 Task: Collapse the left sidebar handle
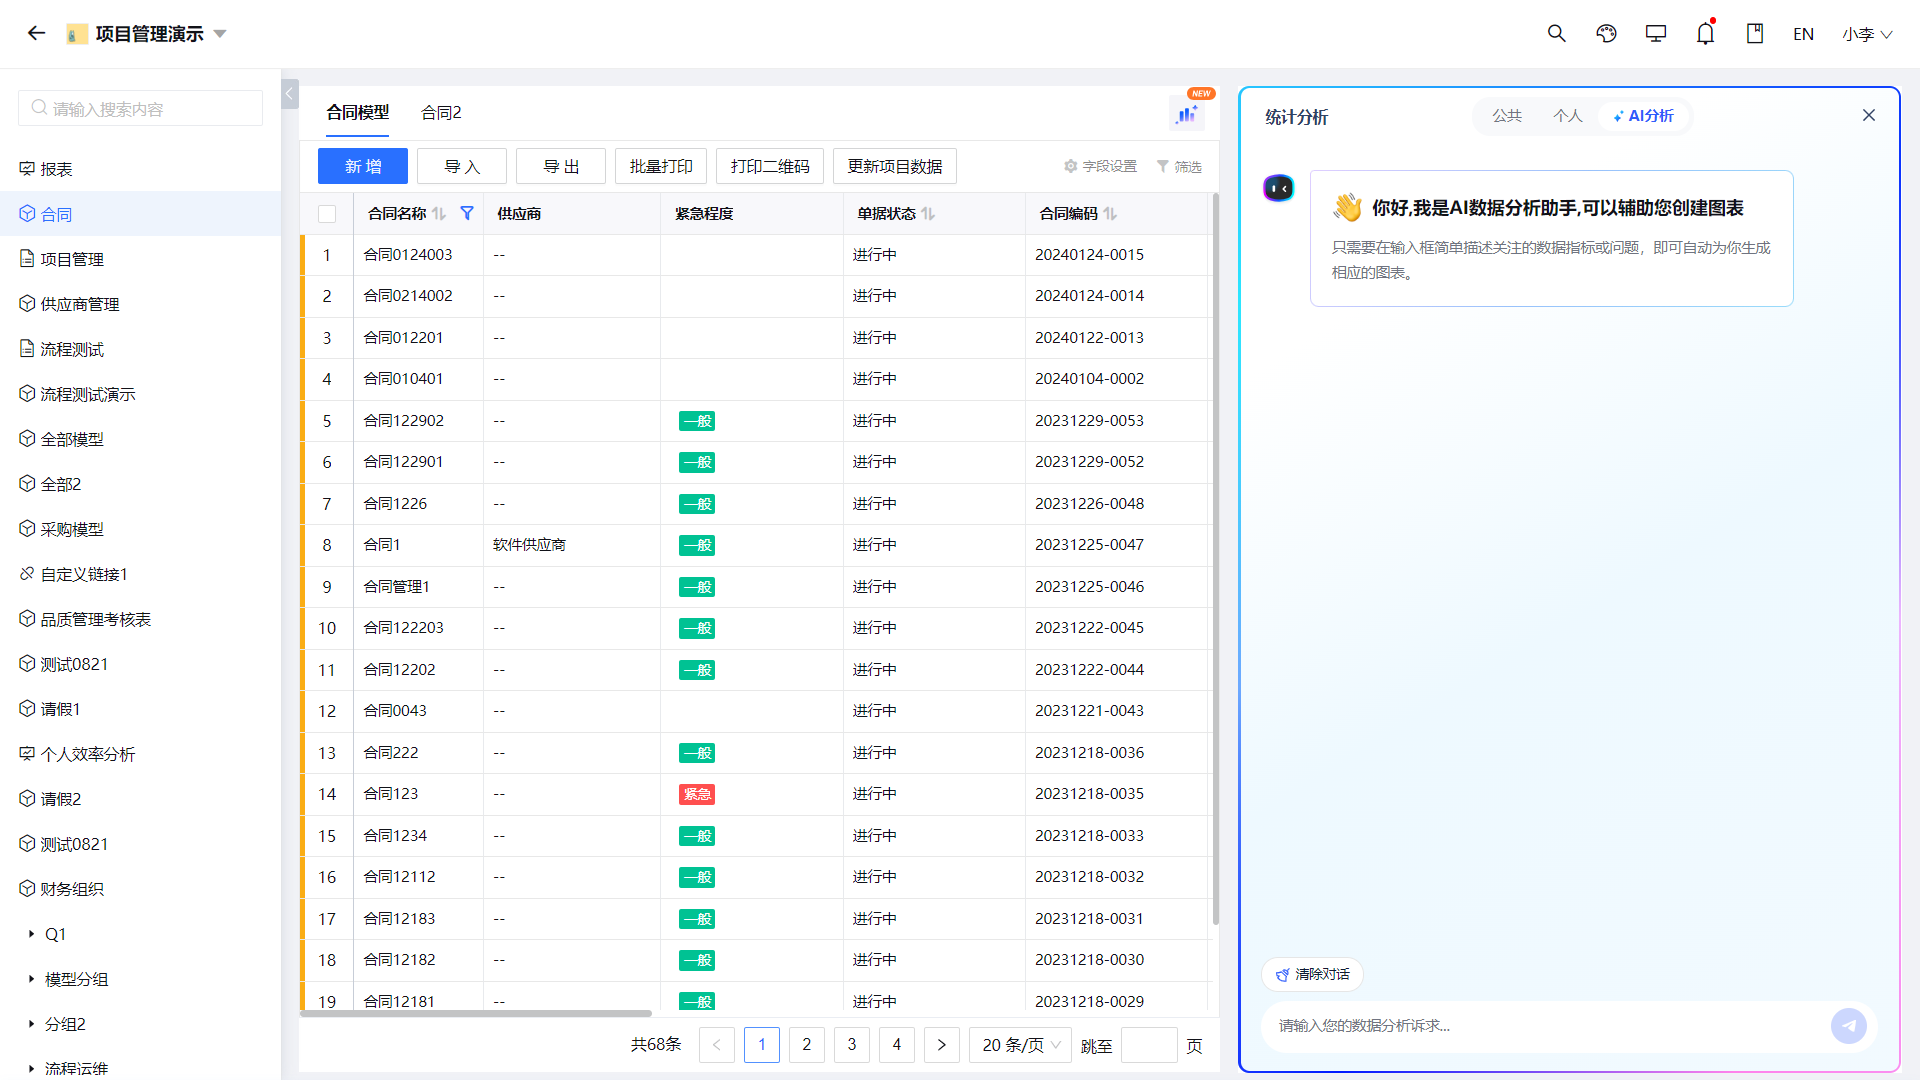(290, 94)
